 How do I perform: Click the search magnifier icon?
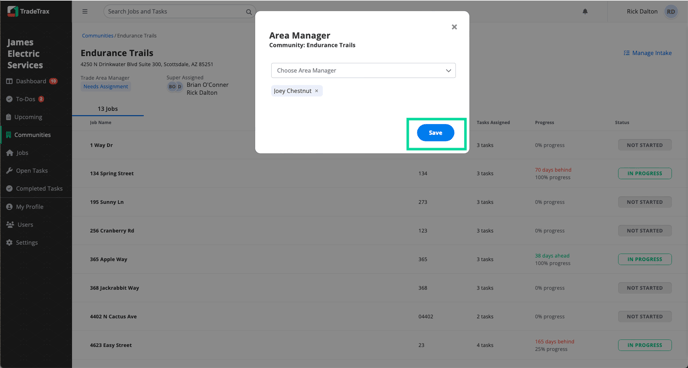(249, 12)
